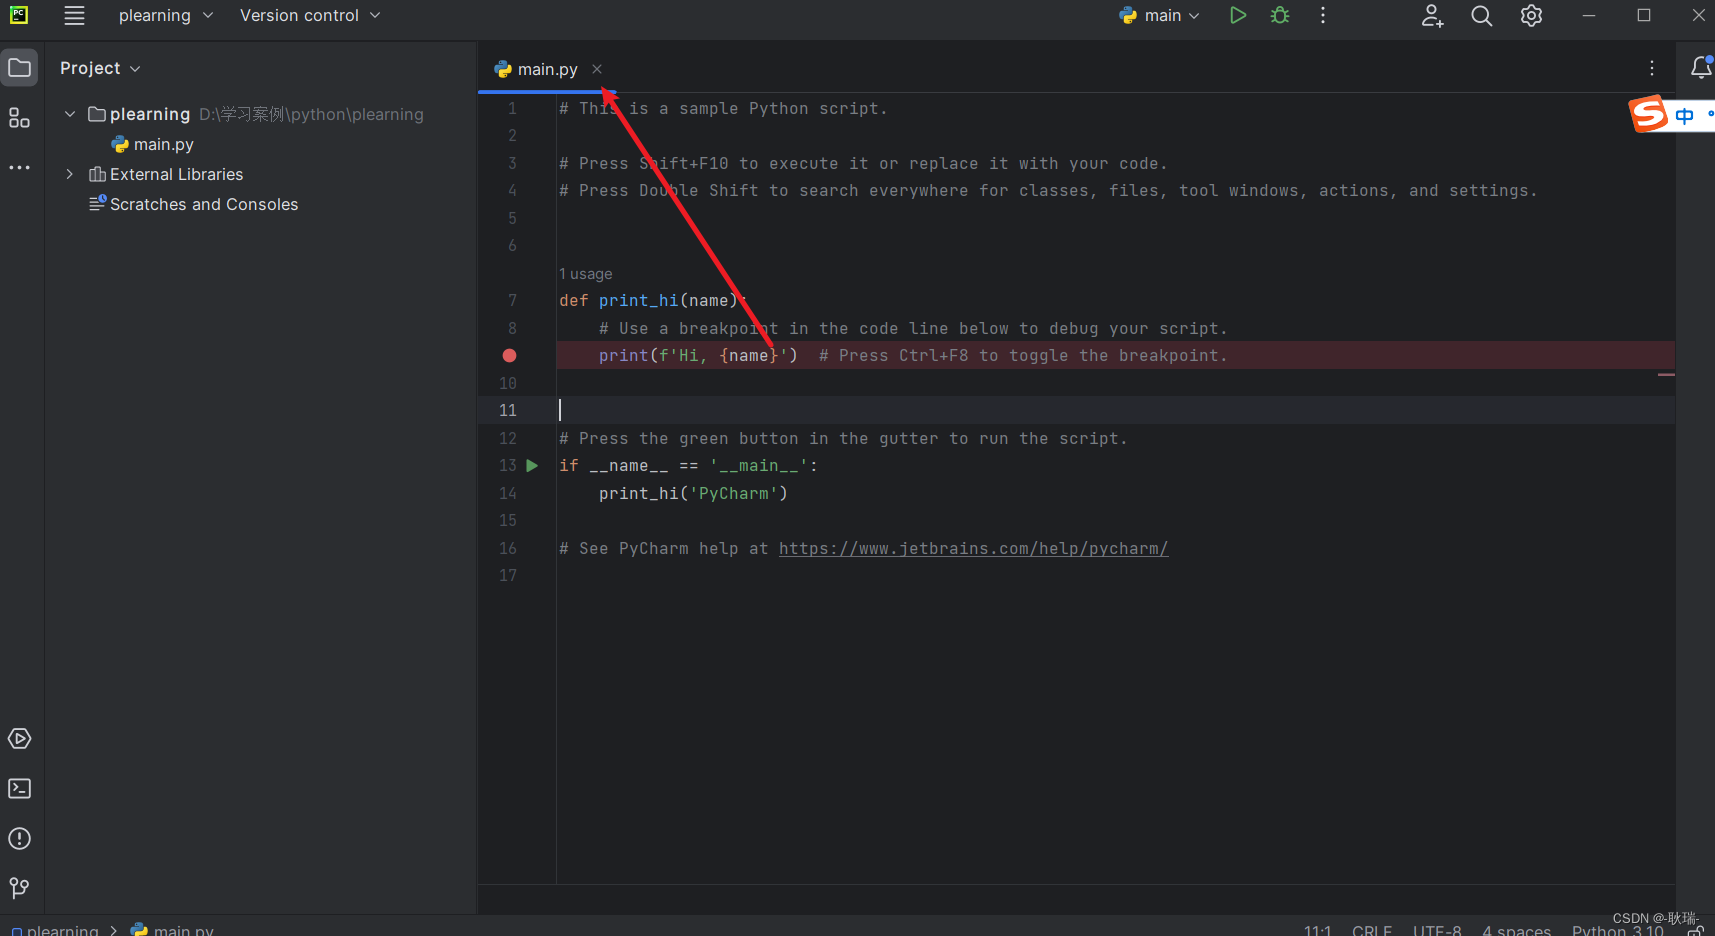This screenshot has width=1715, height=936.
Task: Click the Sogou input method icon
Action: pos(1649,114)
